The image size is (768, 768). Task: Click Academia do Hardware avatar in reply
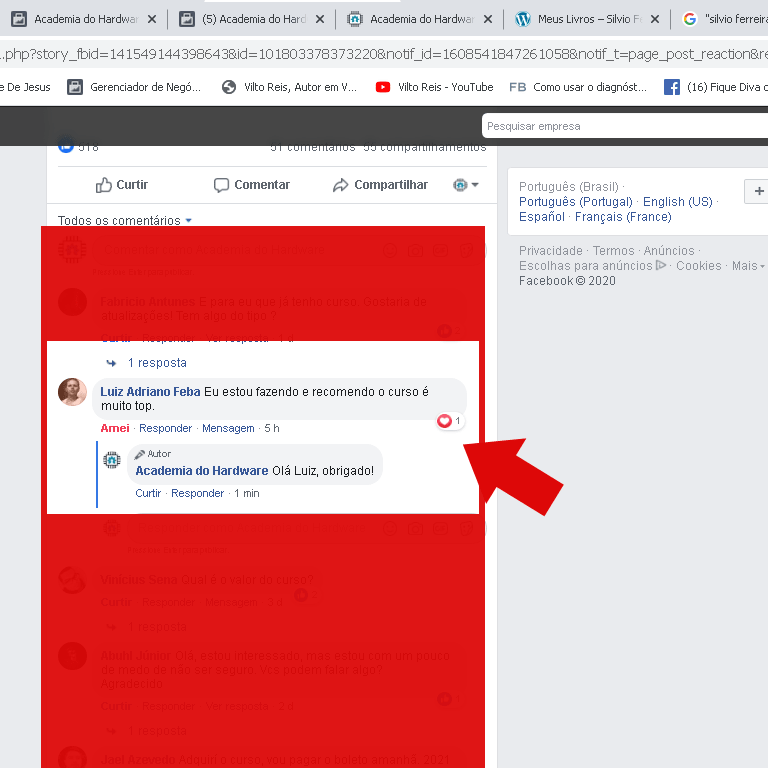pyautogui.click(x=112, y=460)
